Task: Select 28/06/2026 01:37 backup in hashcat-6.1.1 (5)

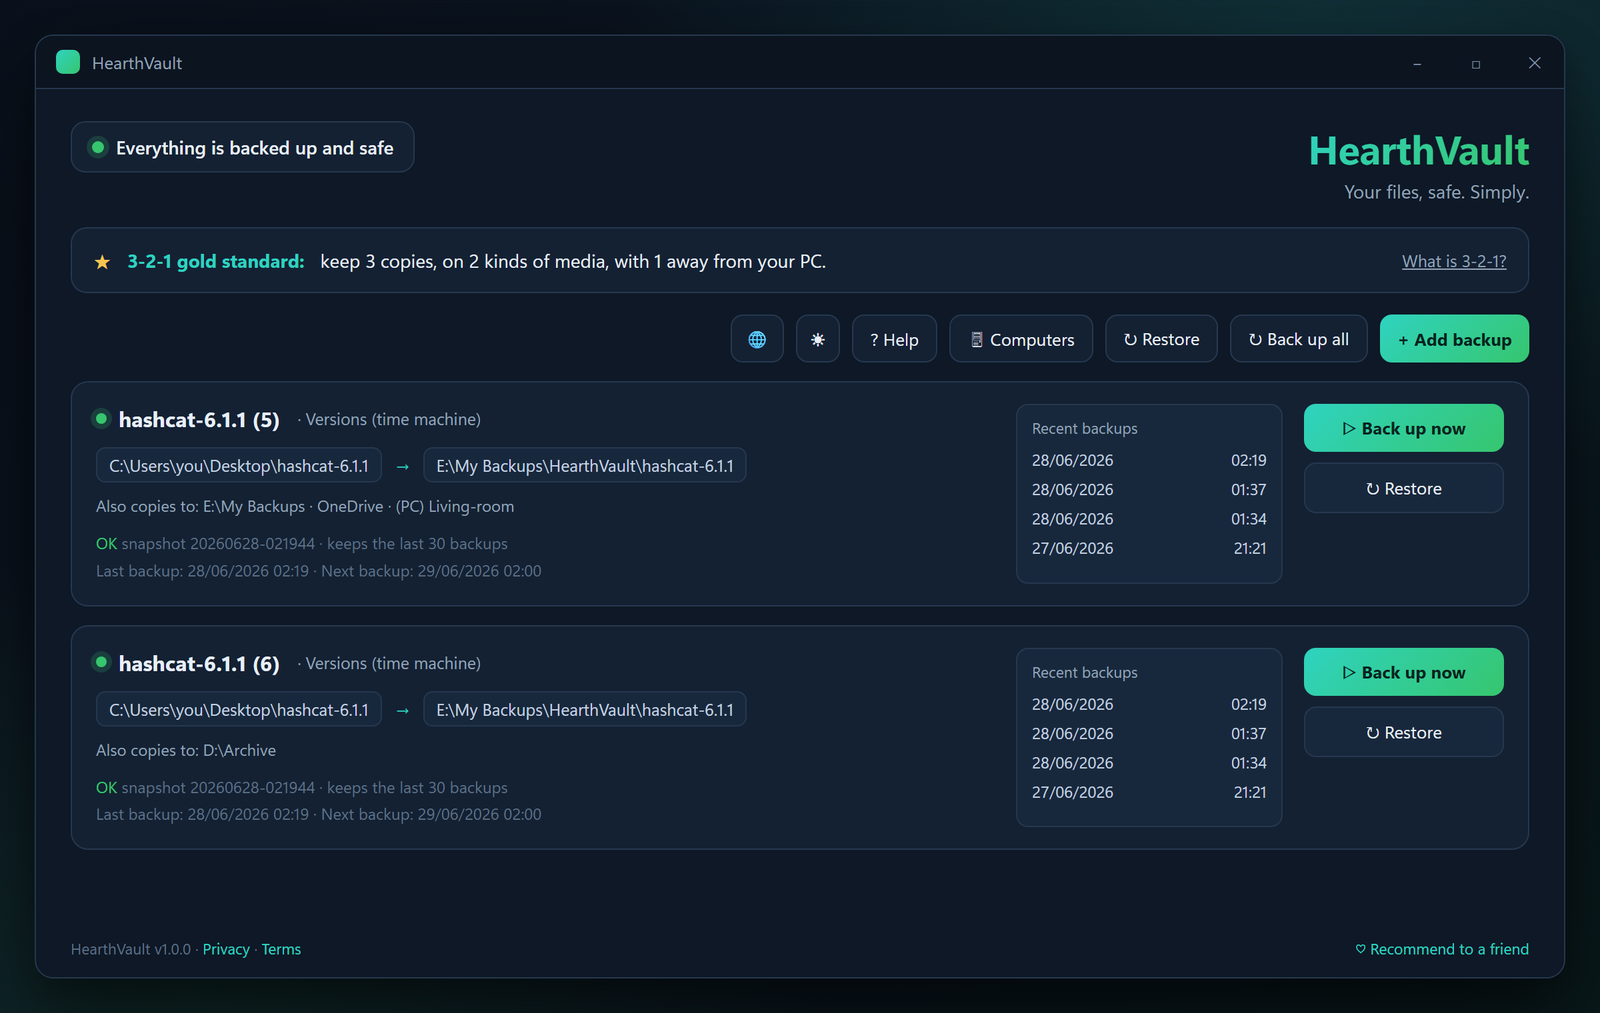Action: (x=1149, y=489)
